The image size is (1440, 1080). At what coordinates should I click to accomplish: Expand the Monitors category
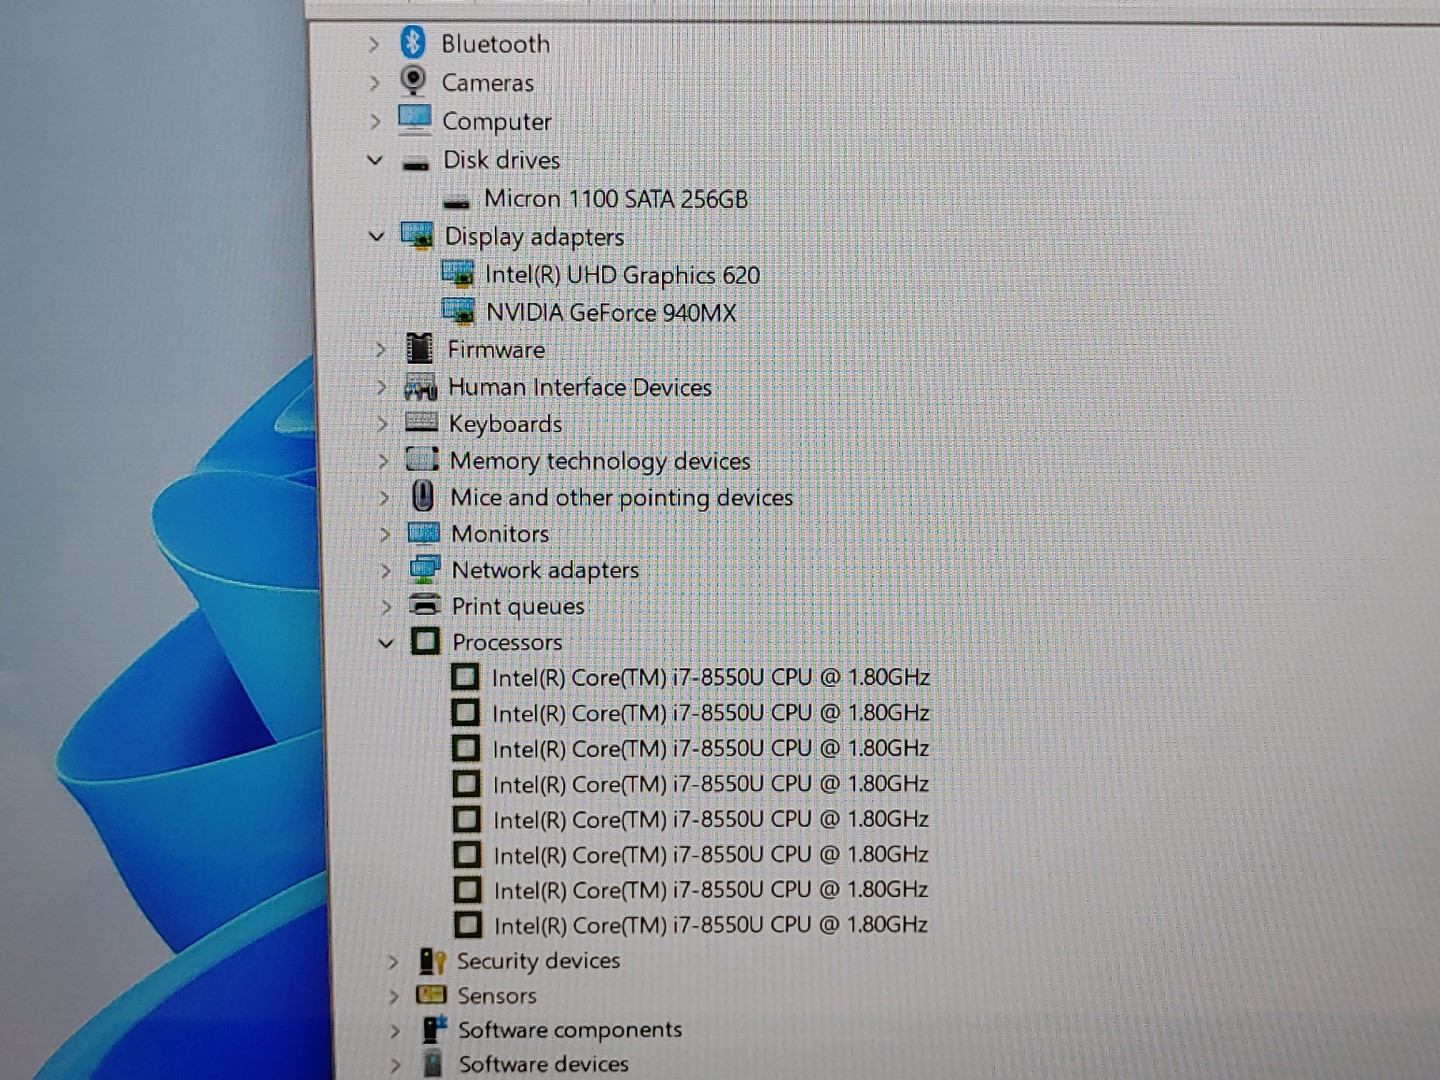coord(384,533)
